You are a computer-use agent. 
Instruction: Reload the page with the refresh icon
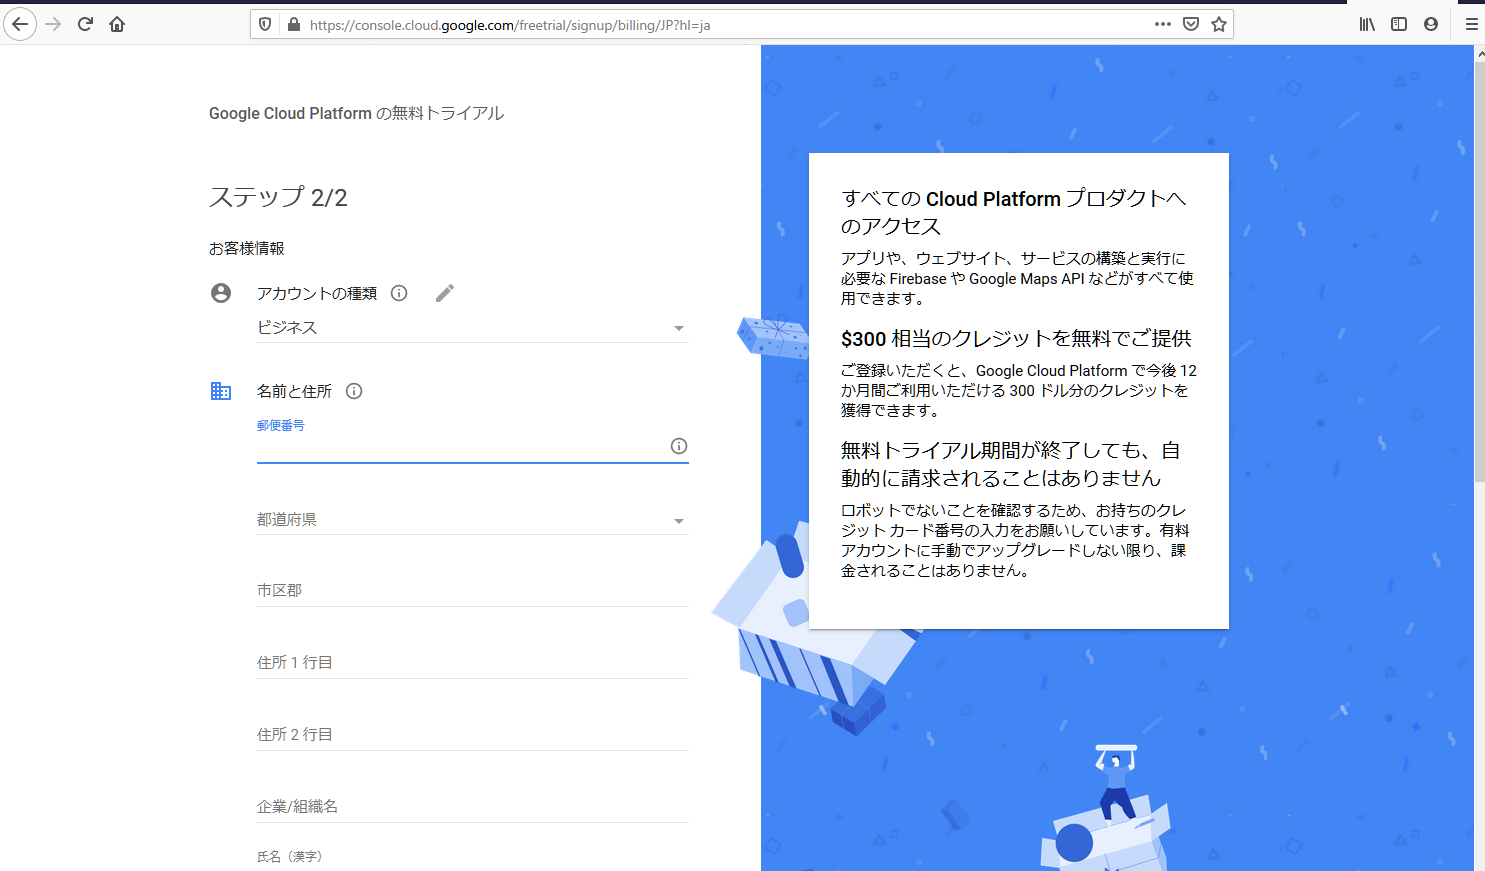click(x=85, y=24)
